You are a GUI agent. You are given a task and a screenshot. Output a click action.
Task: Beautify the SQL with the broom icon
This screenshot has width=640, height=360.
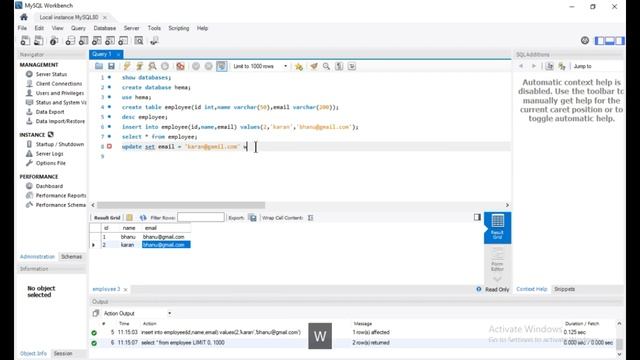pyautogui.click(x=313, y=66)
